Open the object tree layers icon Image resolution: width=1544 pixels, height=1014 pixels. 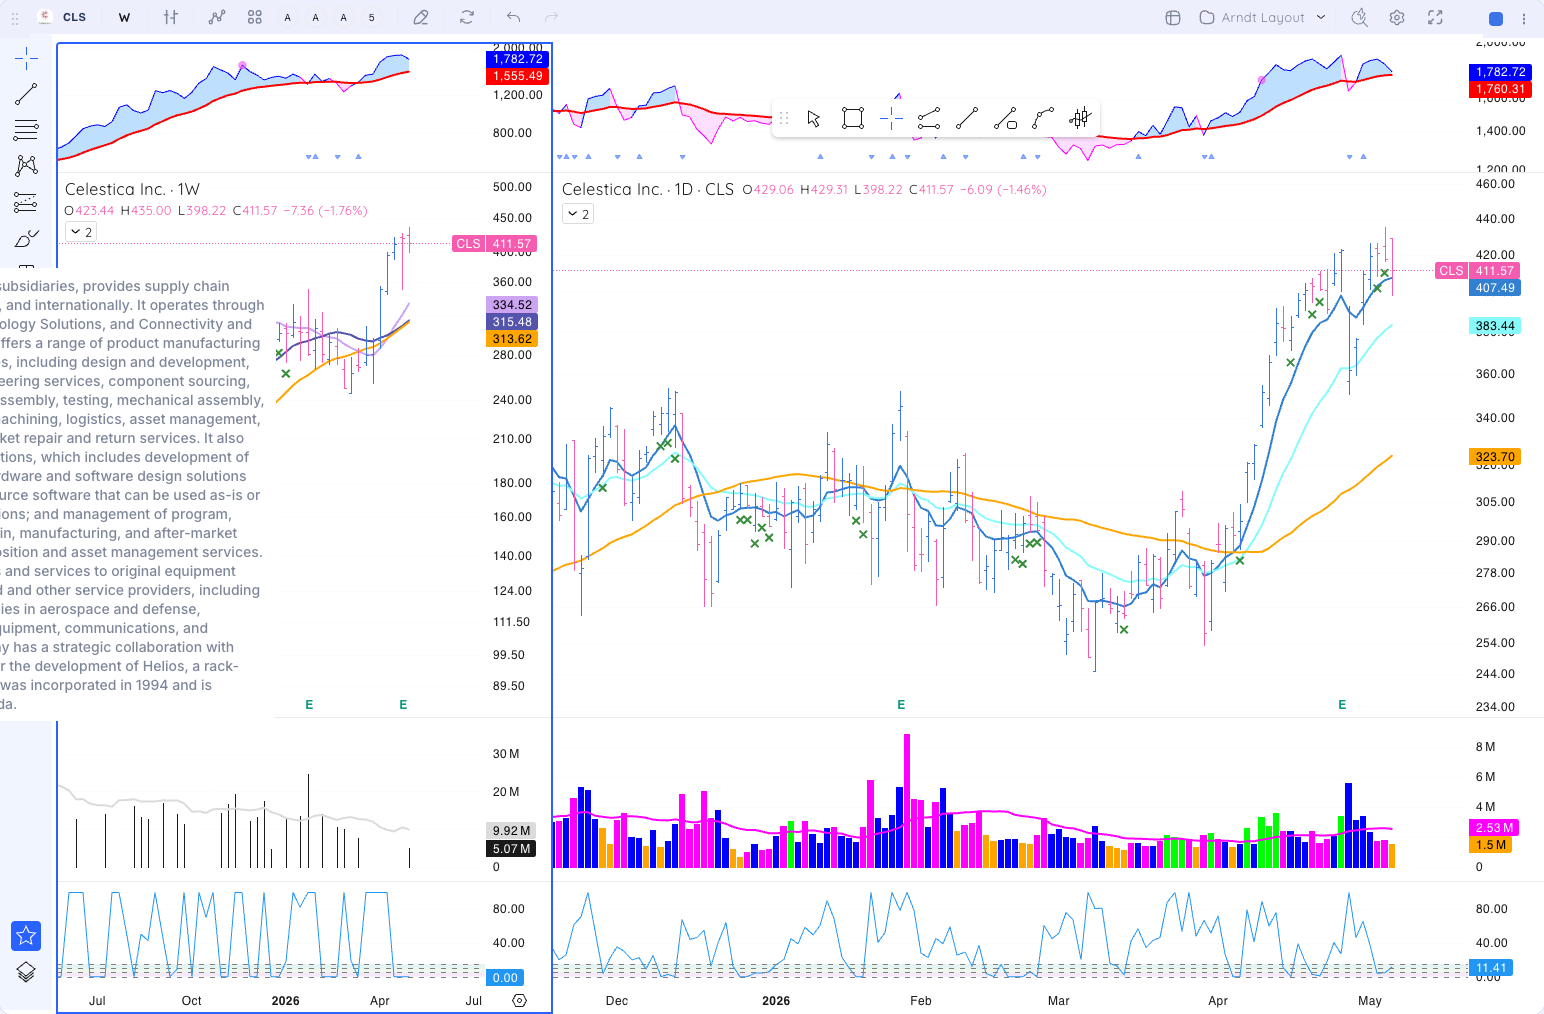coord(26,972)
